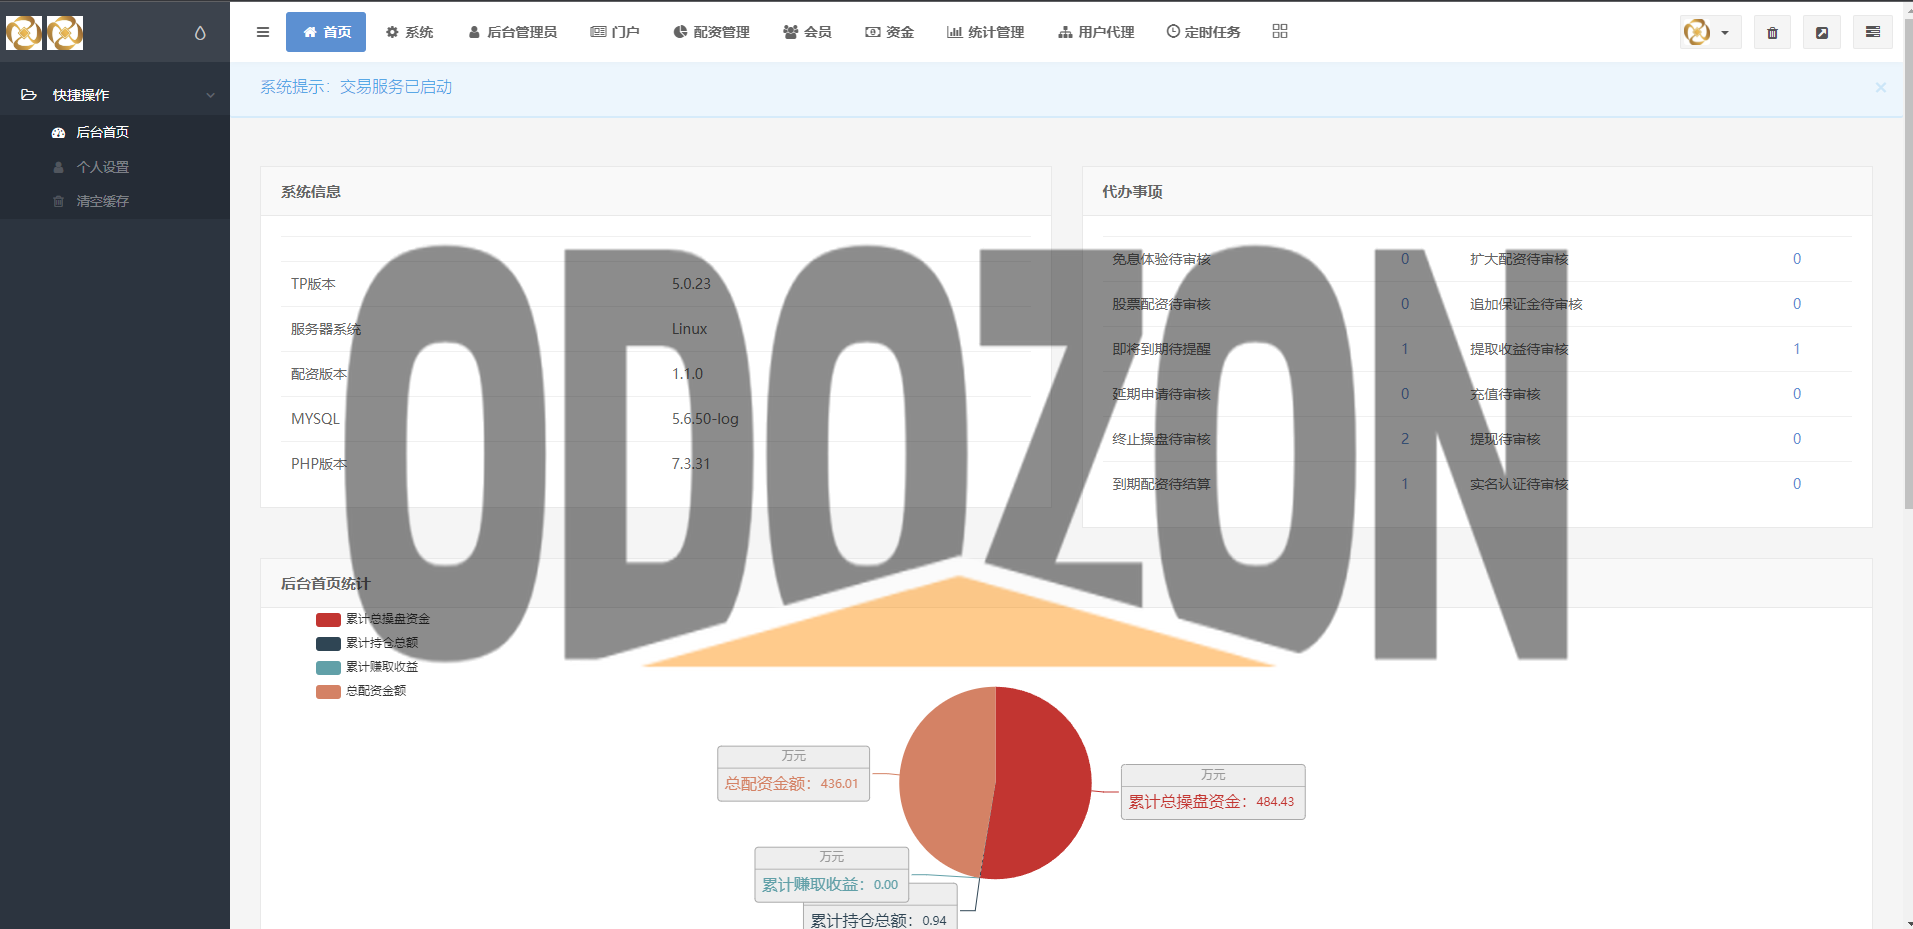Click the panel list icon at top right

1872,32
